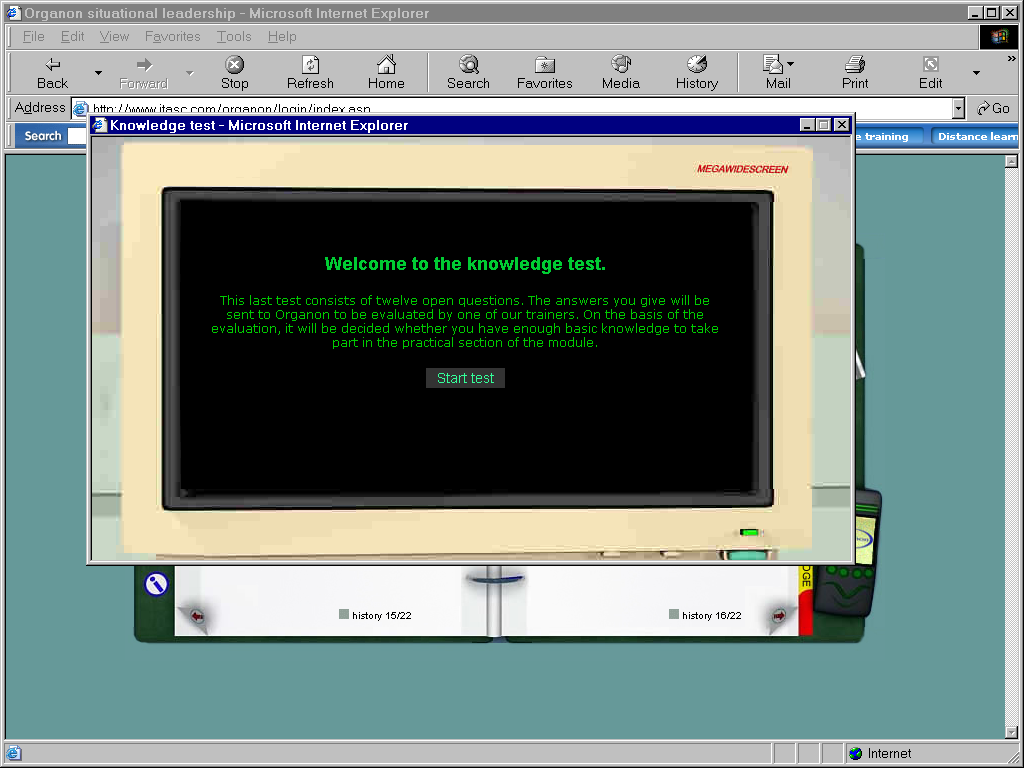Go to the Home page
Screen dimensions: 1024x768
click(386, 73)
